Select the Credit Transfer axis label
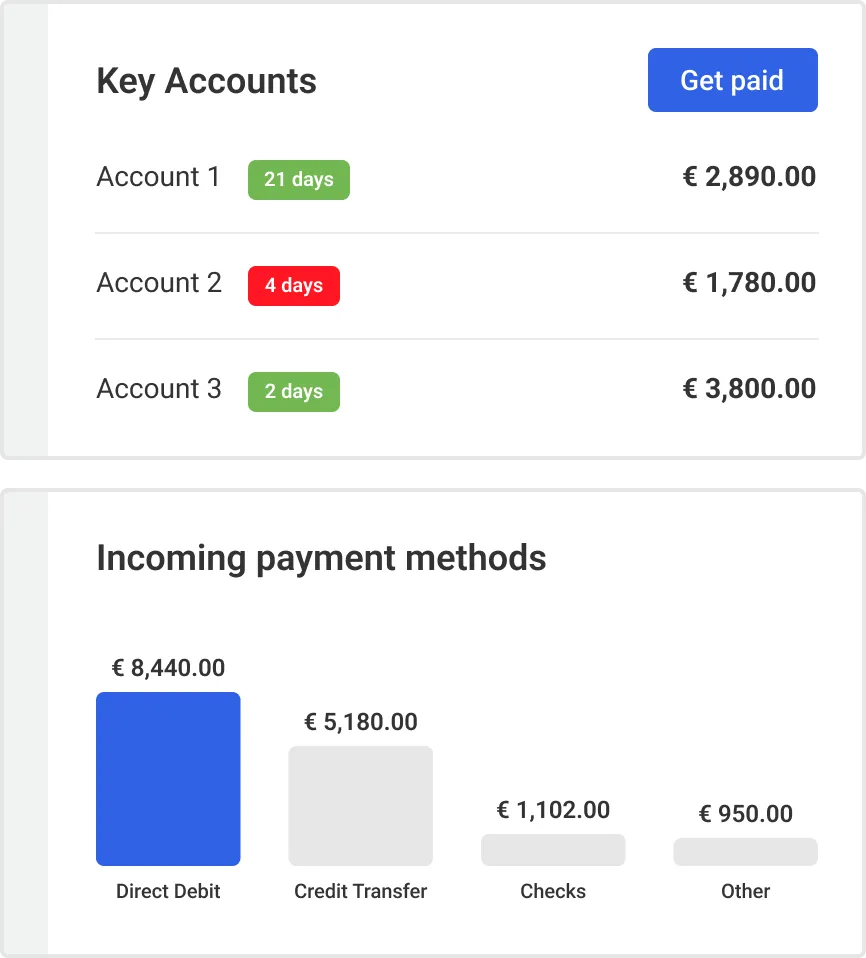 [361, 891]
